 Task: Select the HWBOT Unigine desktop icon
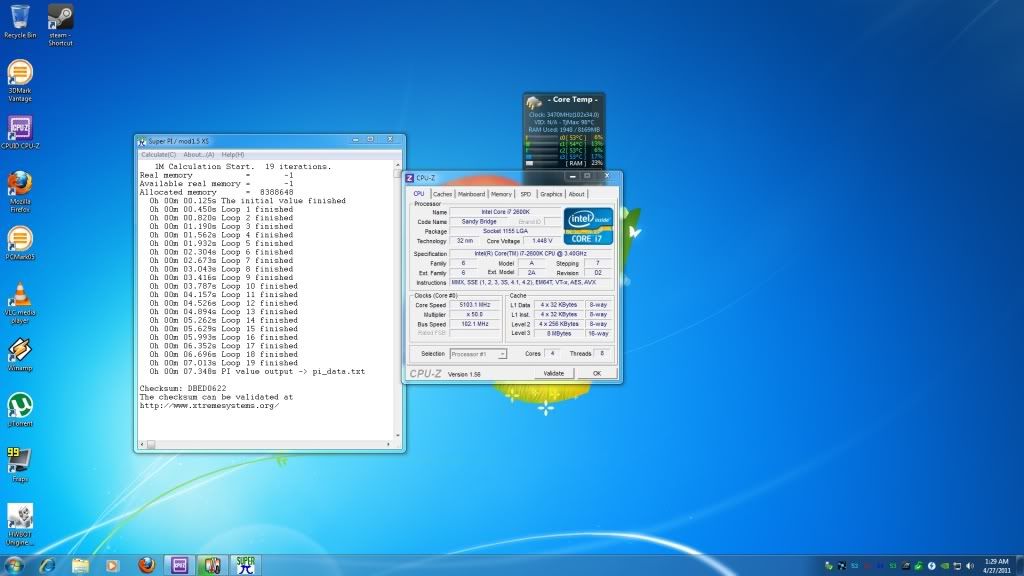(x=20, y=524)
